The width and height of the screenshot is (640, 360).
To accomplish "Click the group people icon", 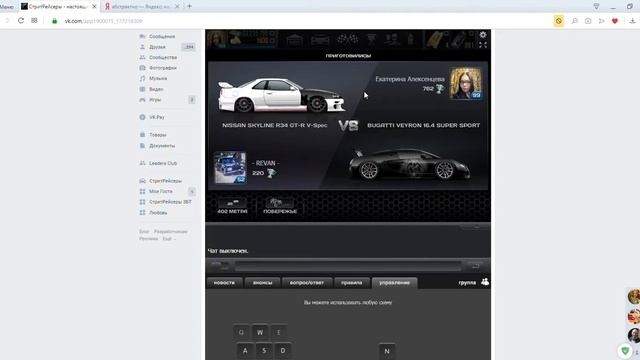I will click(x=485, y=282).
